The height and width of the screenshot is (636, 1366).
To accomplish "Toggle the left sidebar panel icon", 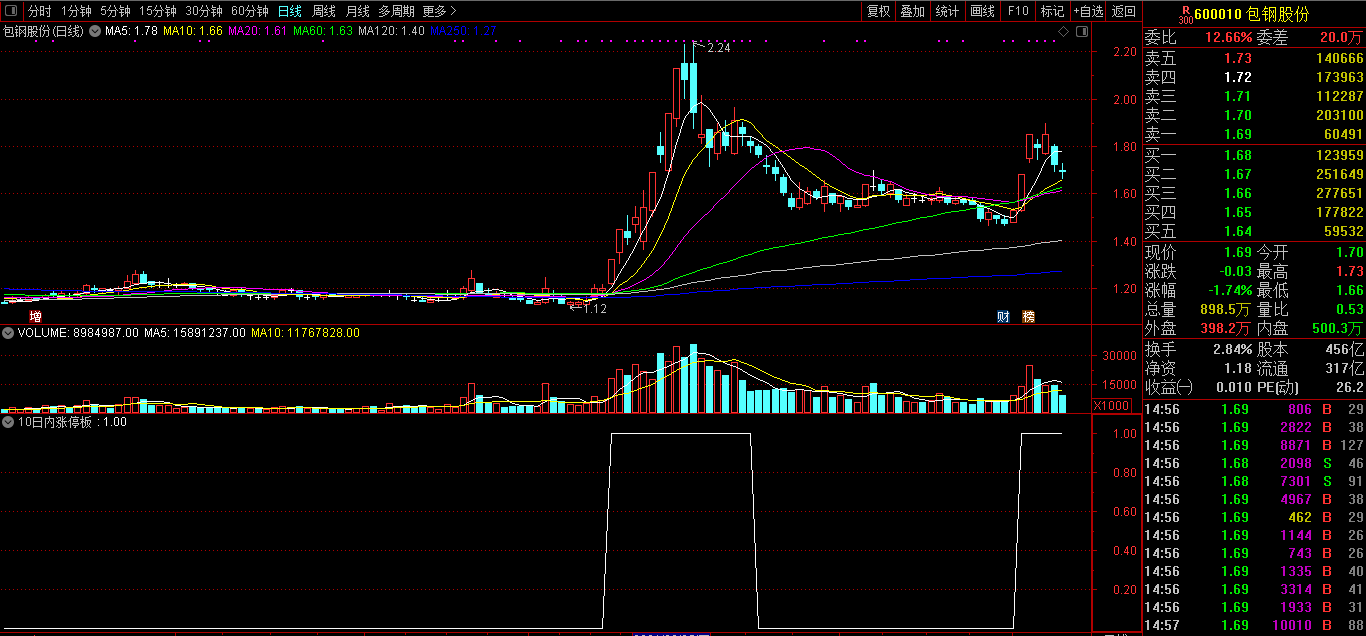I will [10, 11].
